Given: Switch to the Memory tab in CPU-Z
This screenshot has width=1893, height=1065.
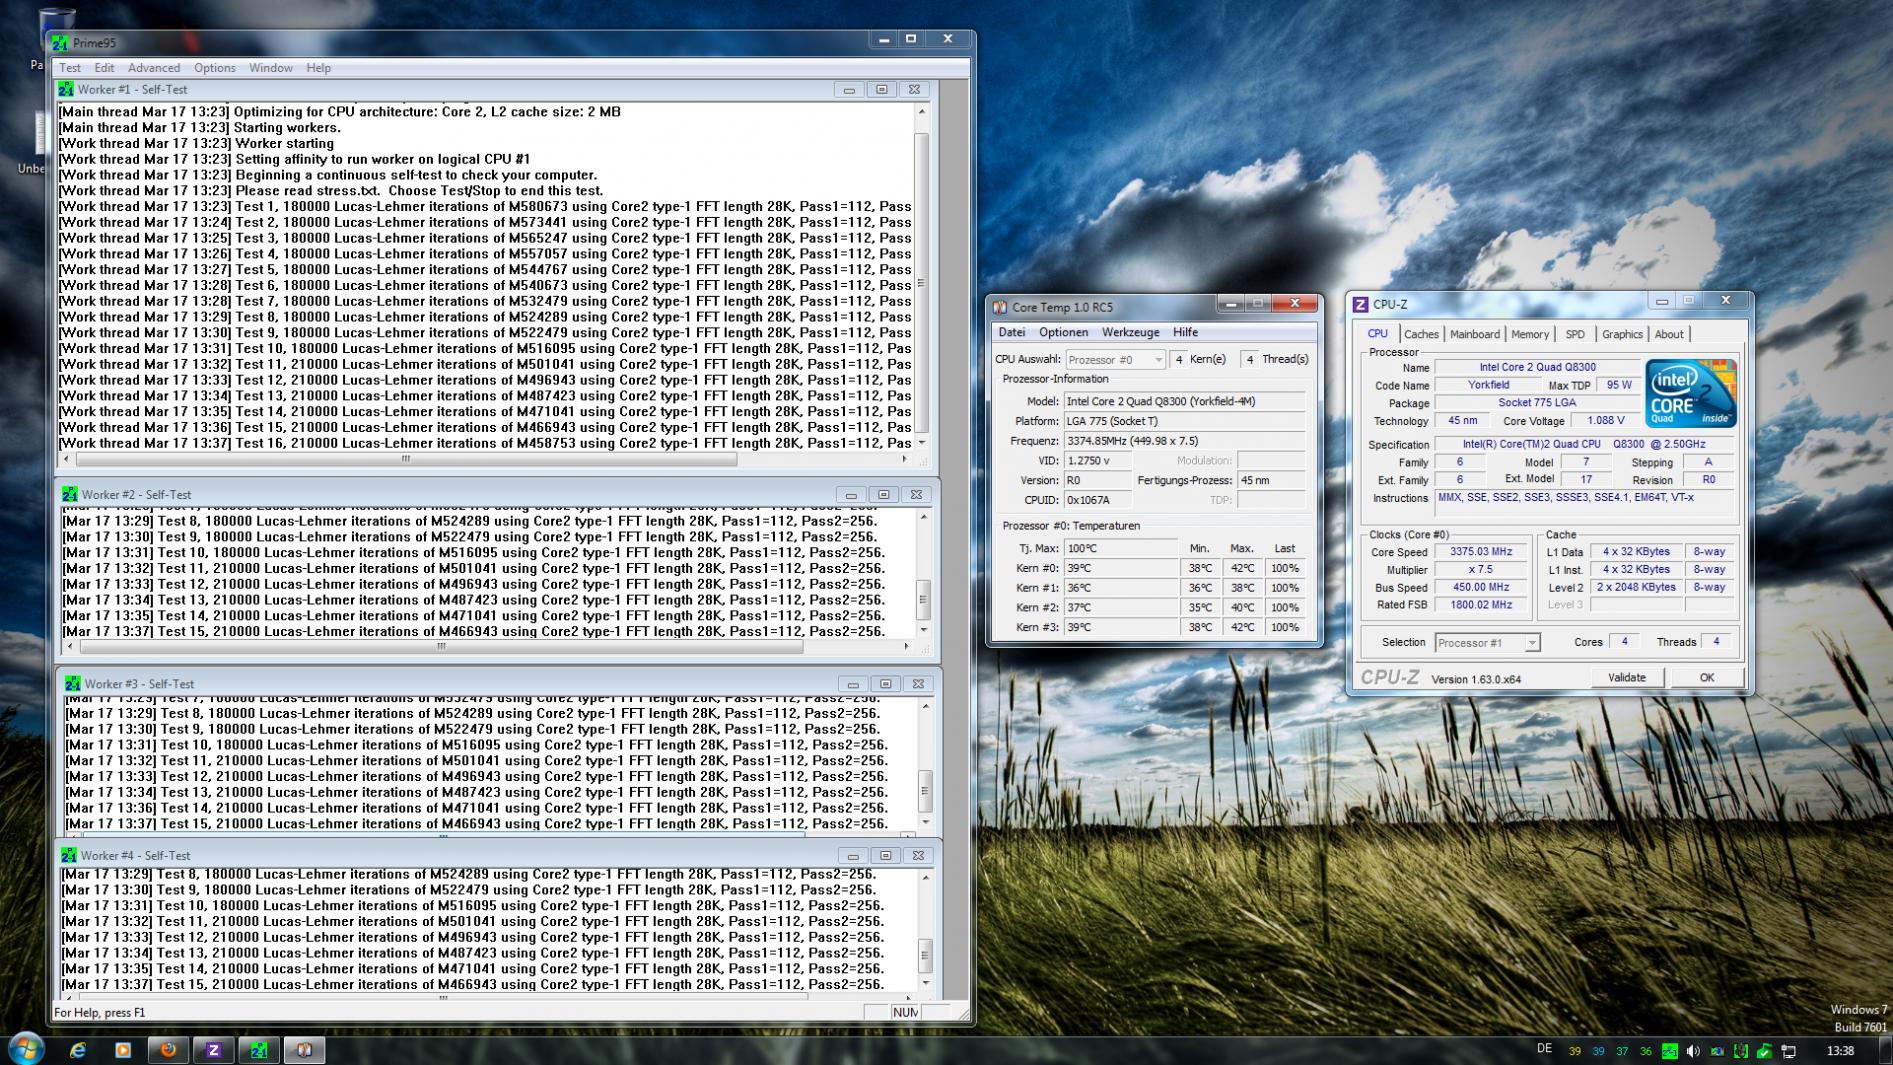Looking at the screenshot, I should pos(1530,334).
